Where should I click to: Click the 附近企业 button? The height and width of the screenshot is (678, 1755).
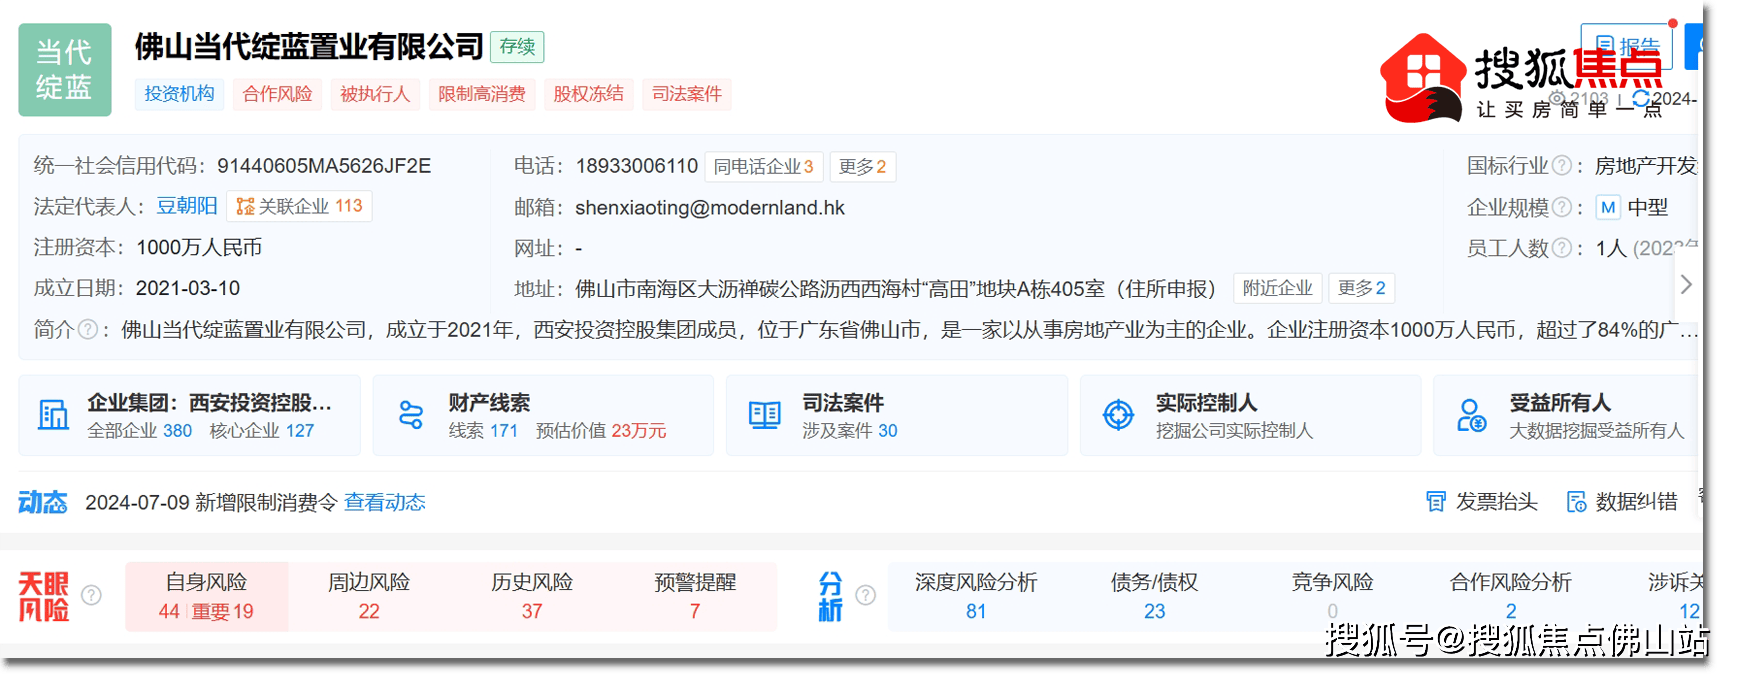point(1278,289)
